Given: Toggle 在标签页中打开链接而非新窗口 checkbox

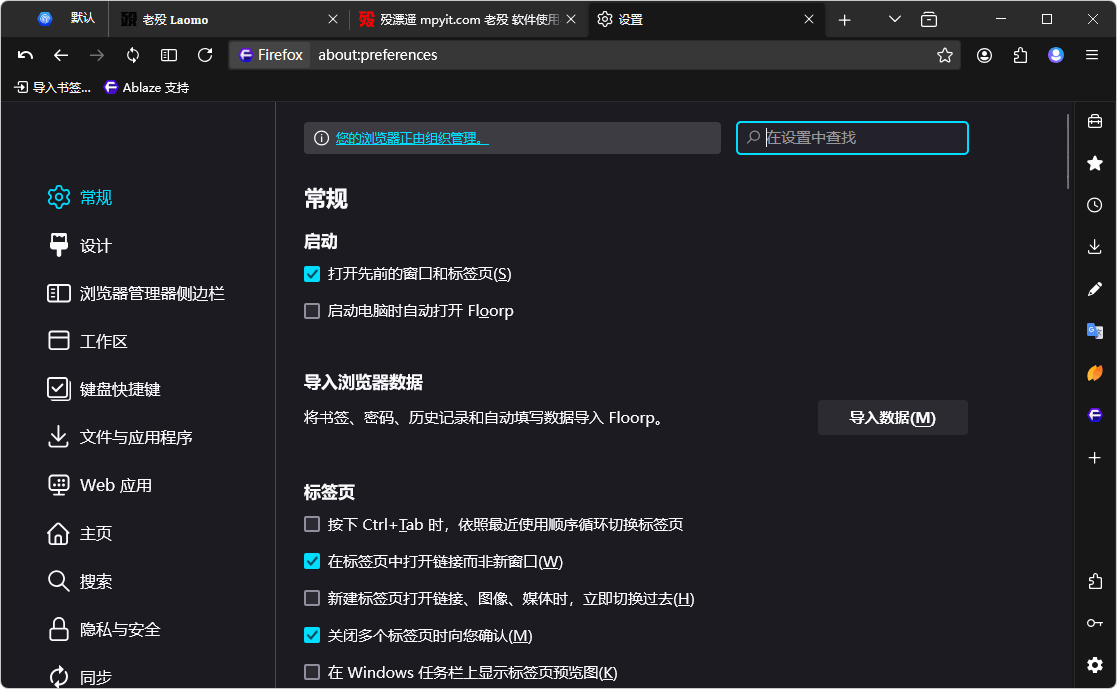Looking at the screenshot, I should pyautogui.click(x=312, y=562).
